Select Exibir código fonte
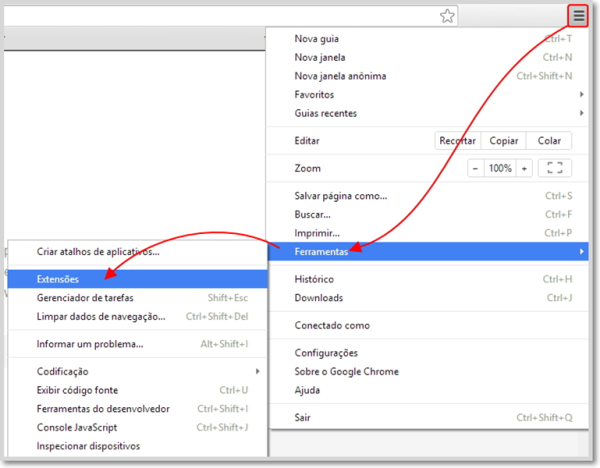 click(x=137, y=390)
